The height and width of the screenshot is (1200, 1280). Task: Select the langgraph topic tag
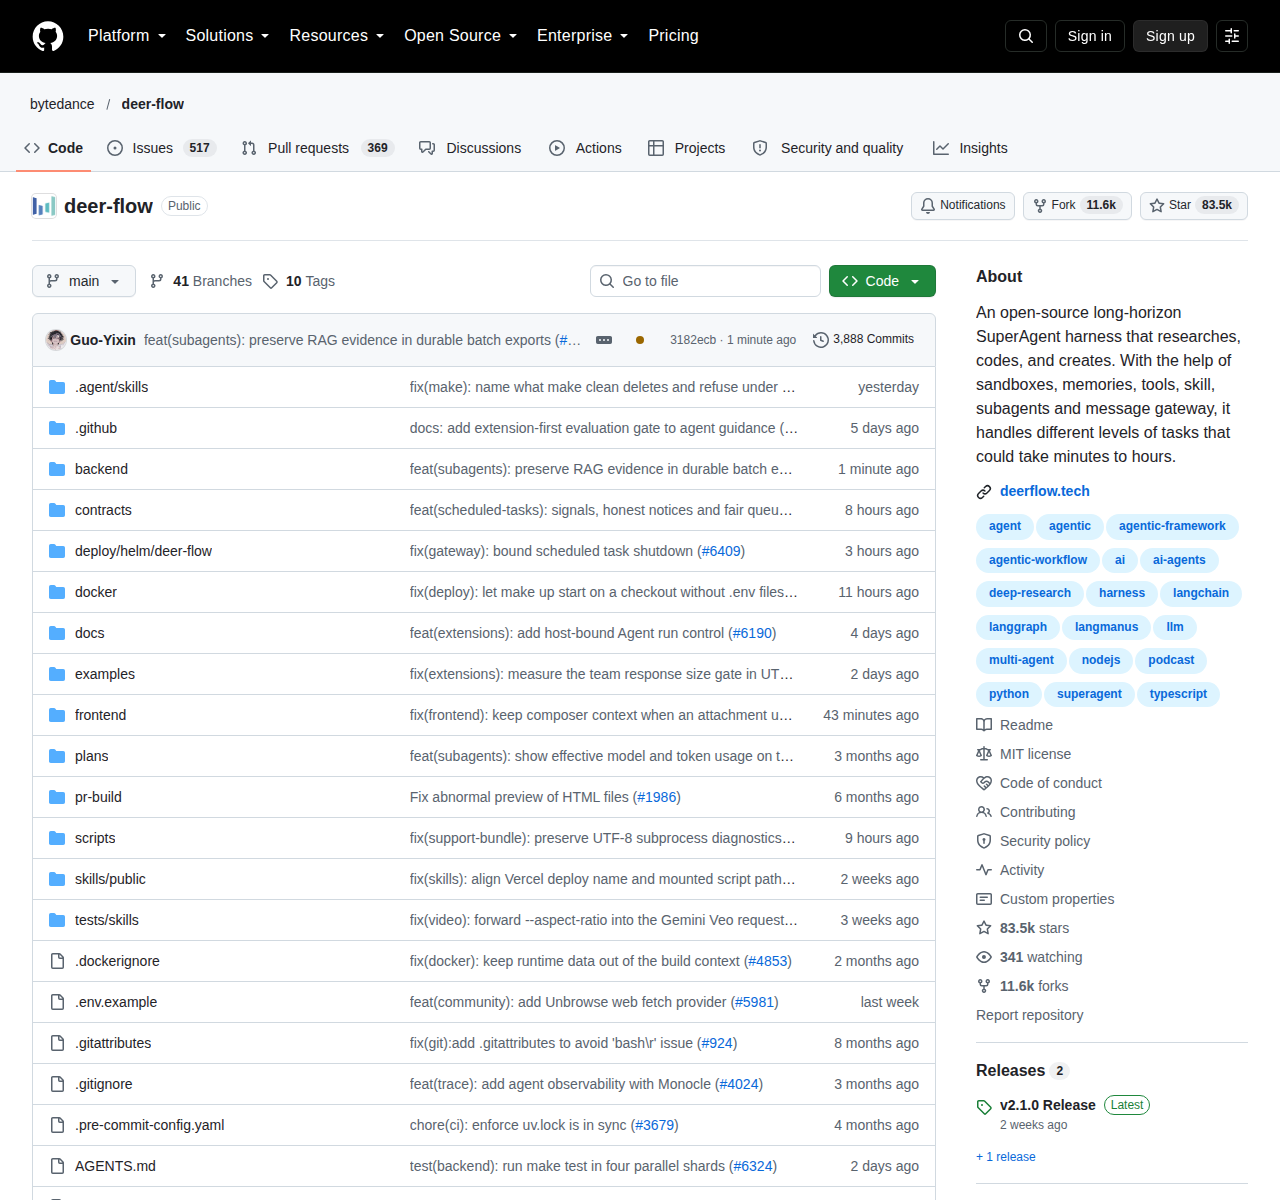click(x=1018, y=627)
